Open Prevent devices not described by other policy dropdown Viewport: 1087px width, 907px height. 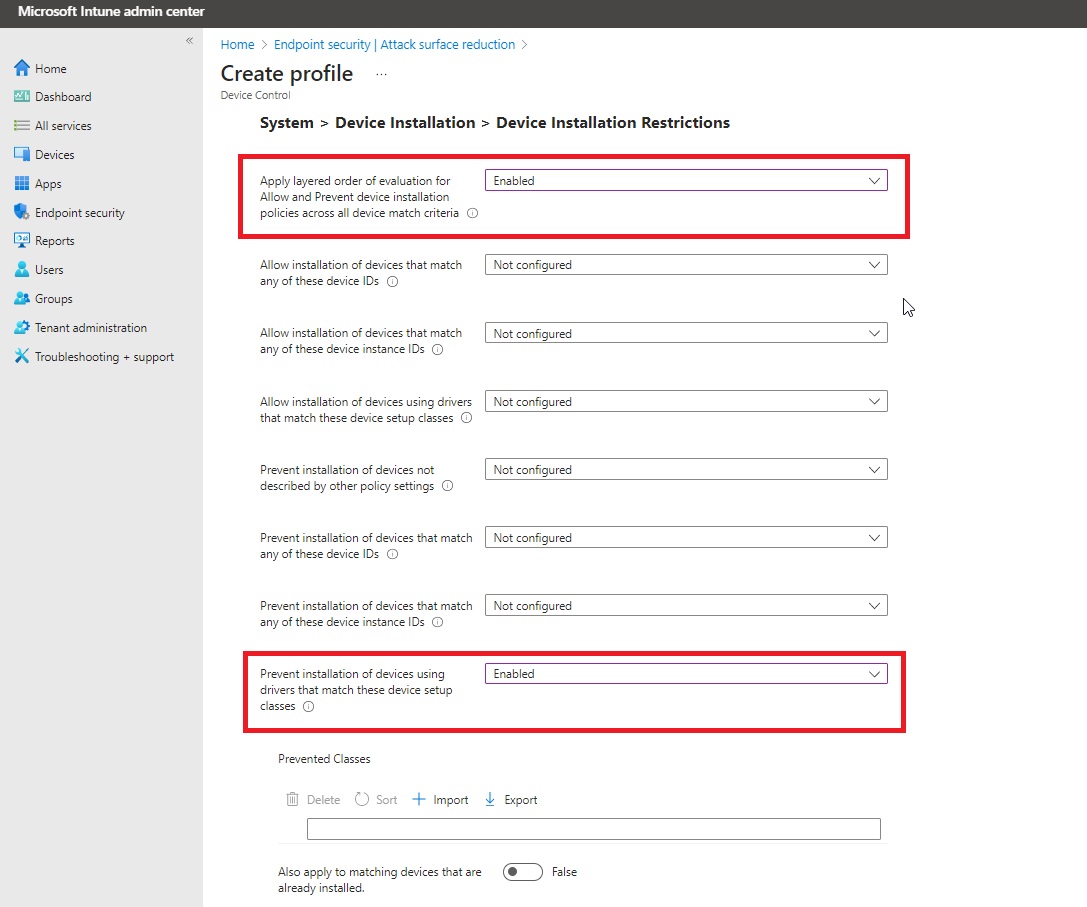686,469
